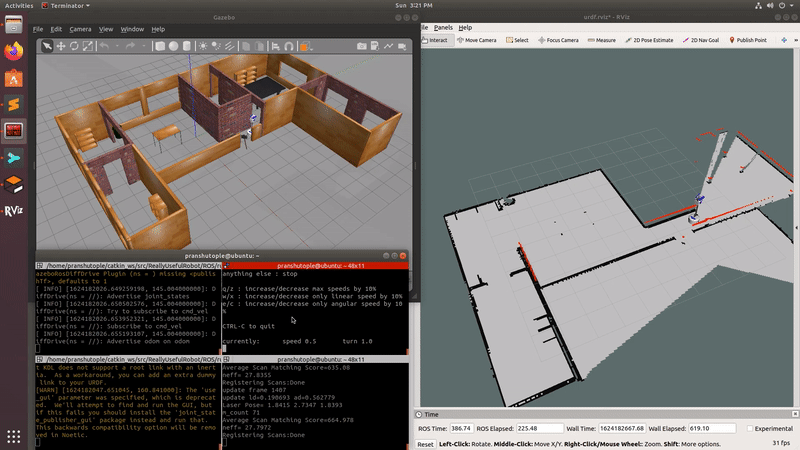Image resolution: width=800 pixels, height=450 pixels.
Task: Select the Focus Camera tool in RViz
Action: 558,40
